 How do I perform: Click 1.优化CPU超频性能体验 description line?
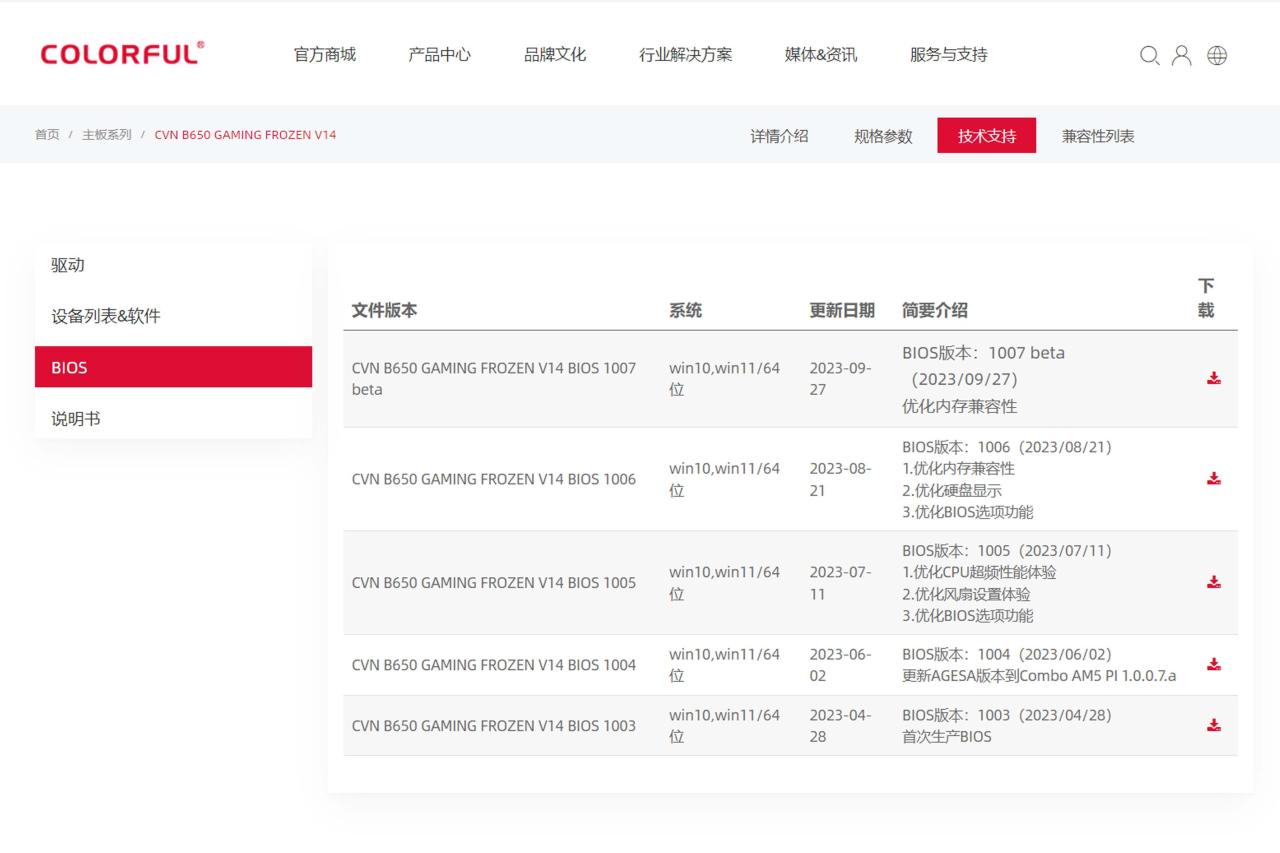click(979, 572)
